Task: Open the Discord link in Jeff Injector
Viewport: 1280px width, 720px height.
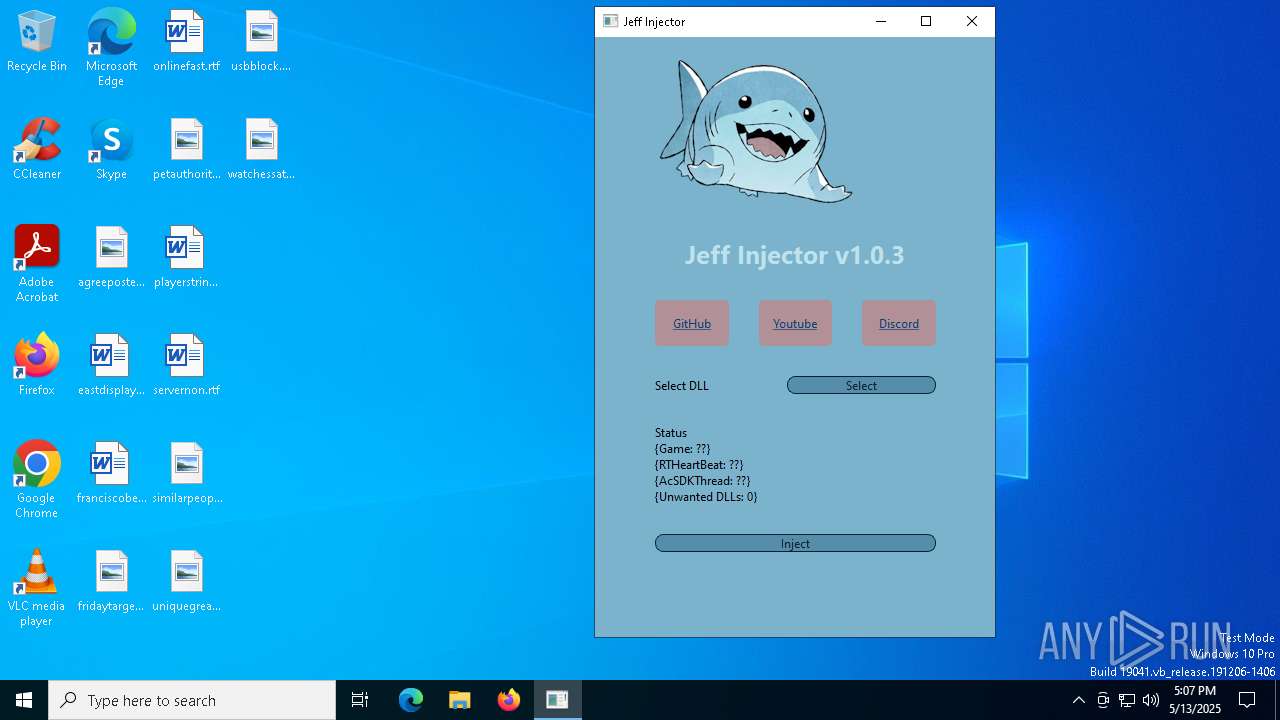Action: 899,323
